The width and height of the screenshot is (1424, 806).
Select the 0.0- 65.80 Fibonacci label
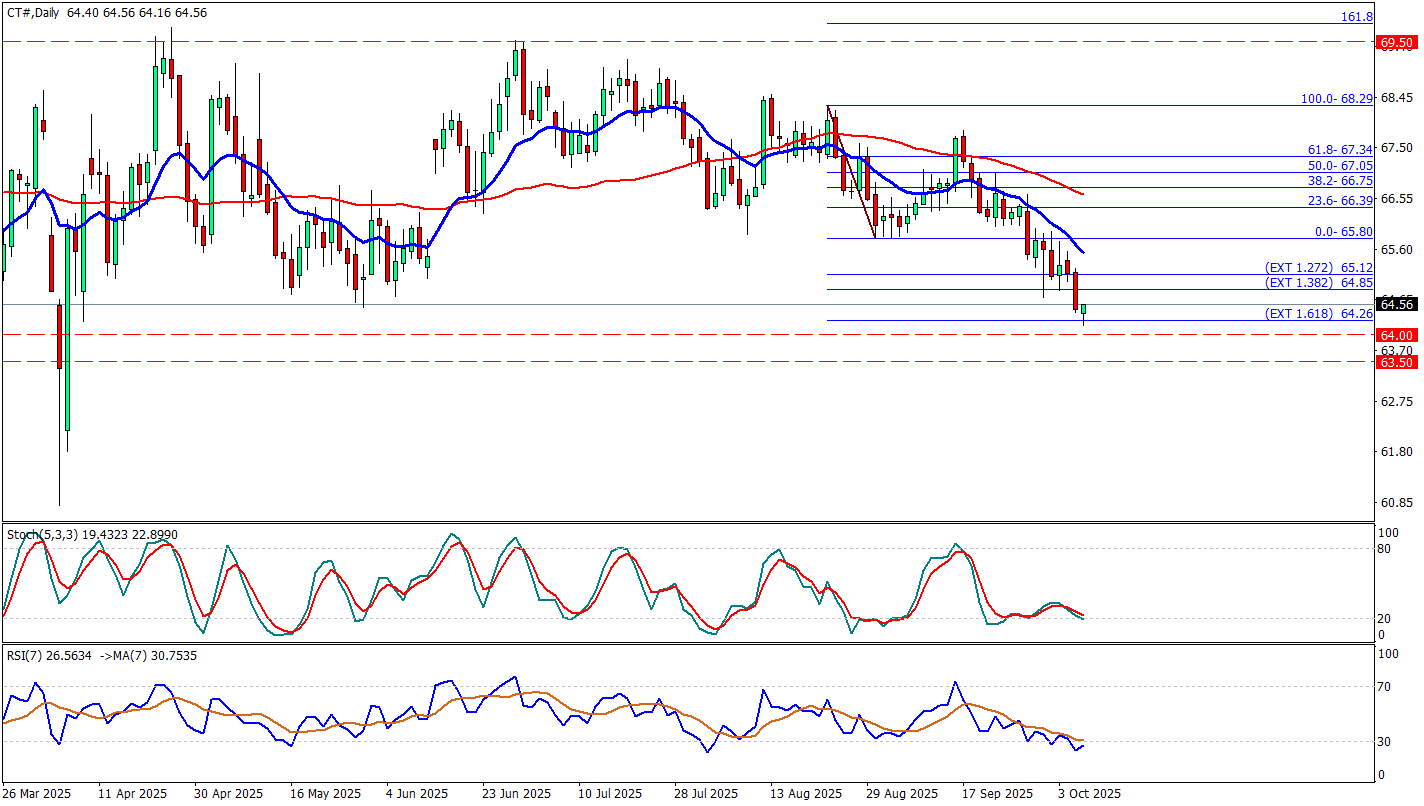(x=1342, y=231)
